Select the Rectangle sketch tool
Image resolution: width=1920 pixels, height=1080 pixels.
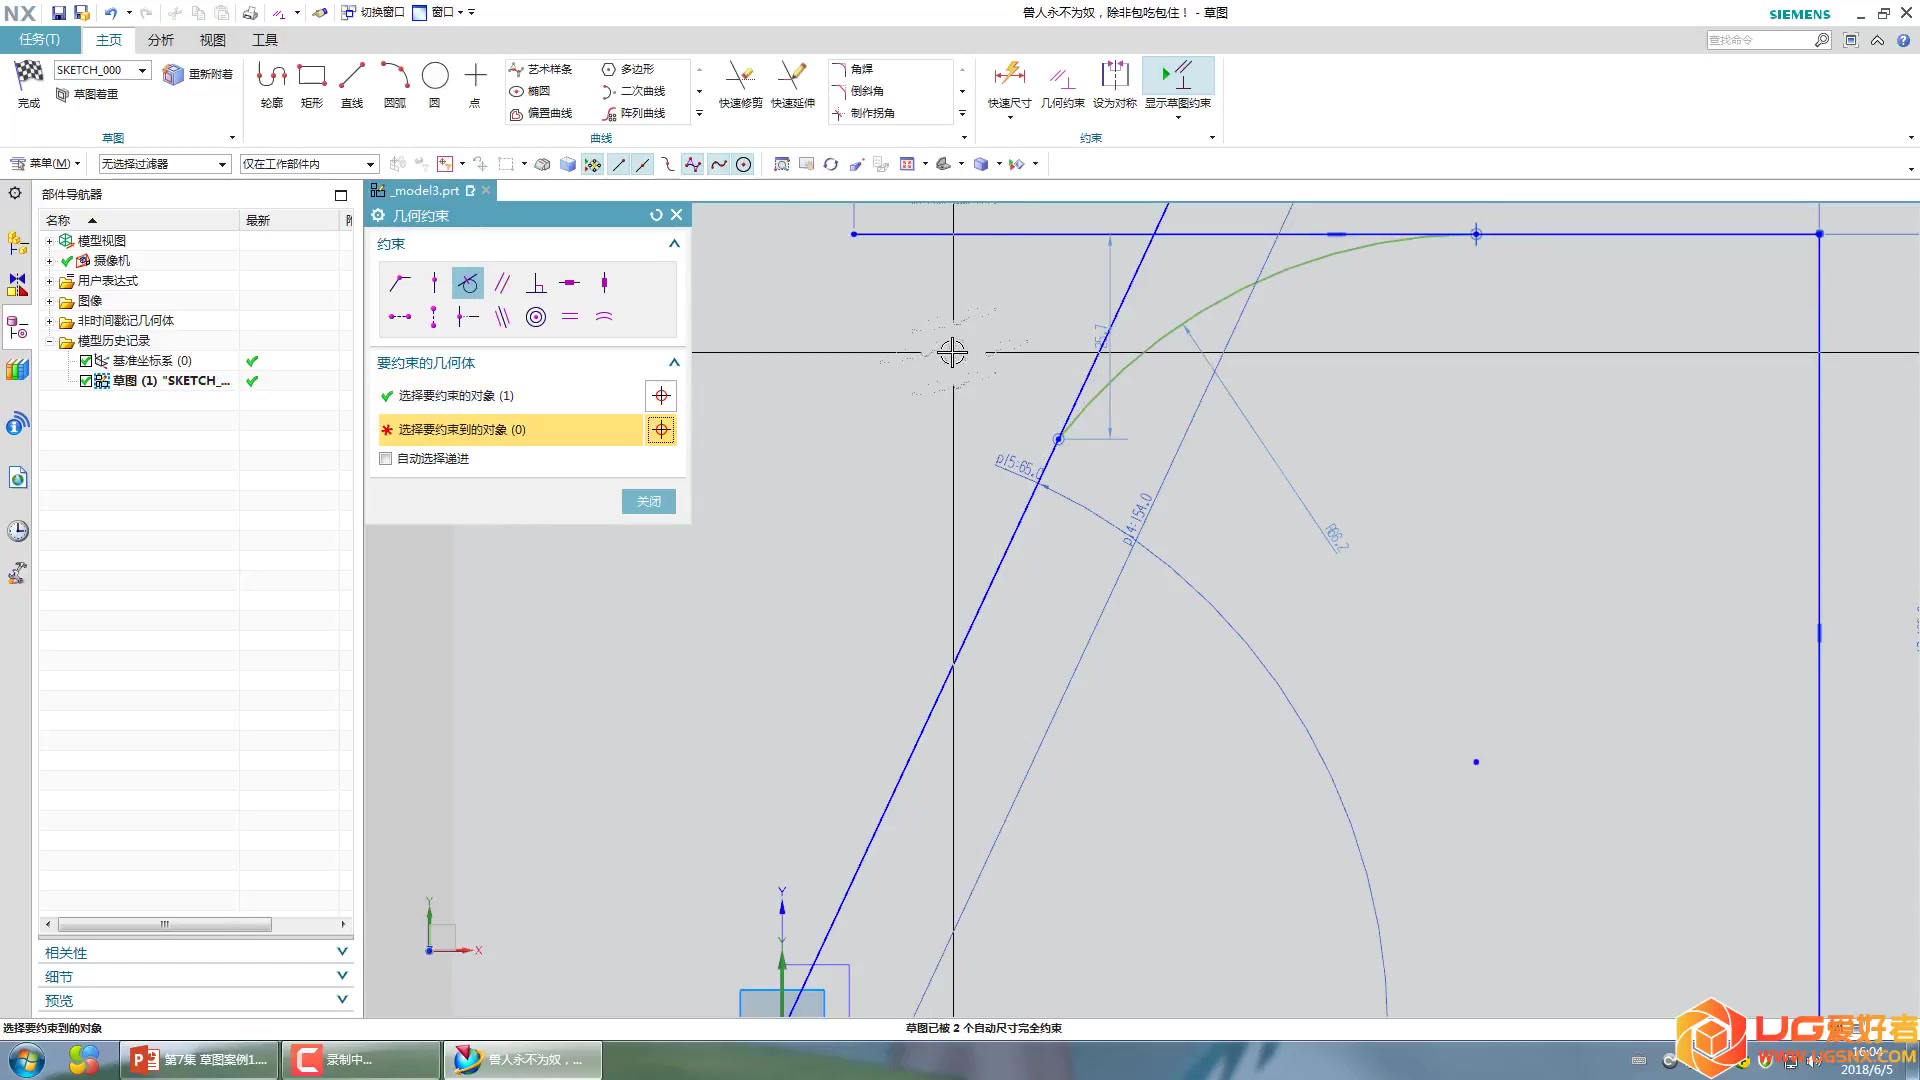pos(312,77)
